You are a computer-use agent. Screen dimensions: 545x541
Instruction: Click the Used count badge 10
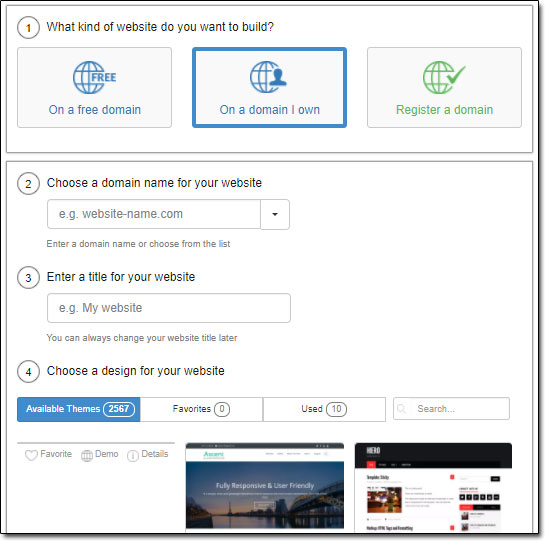336,409
